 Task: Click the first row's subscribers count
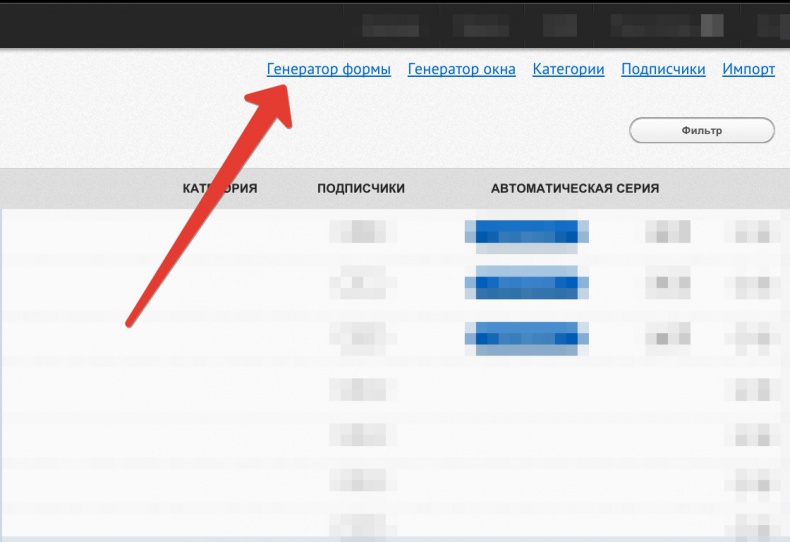tap(359, 233)
